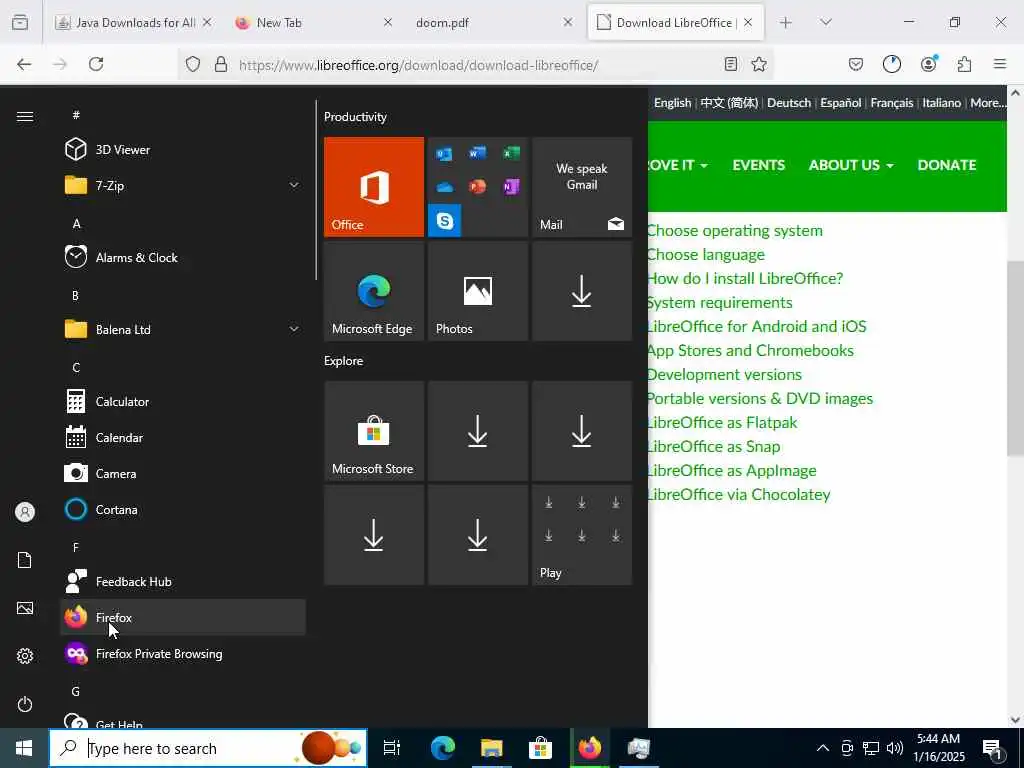1024x768 pixels.
Task: Open the EVENTS menu item
Action: click(758, 165)
